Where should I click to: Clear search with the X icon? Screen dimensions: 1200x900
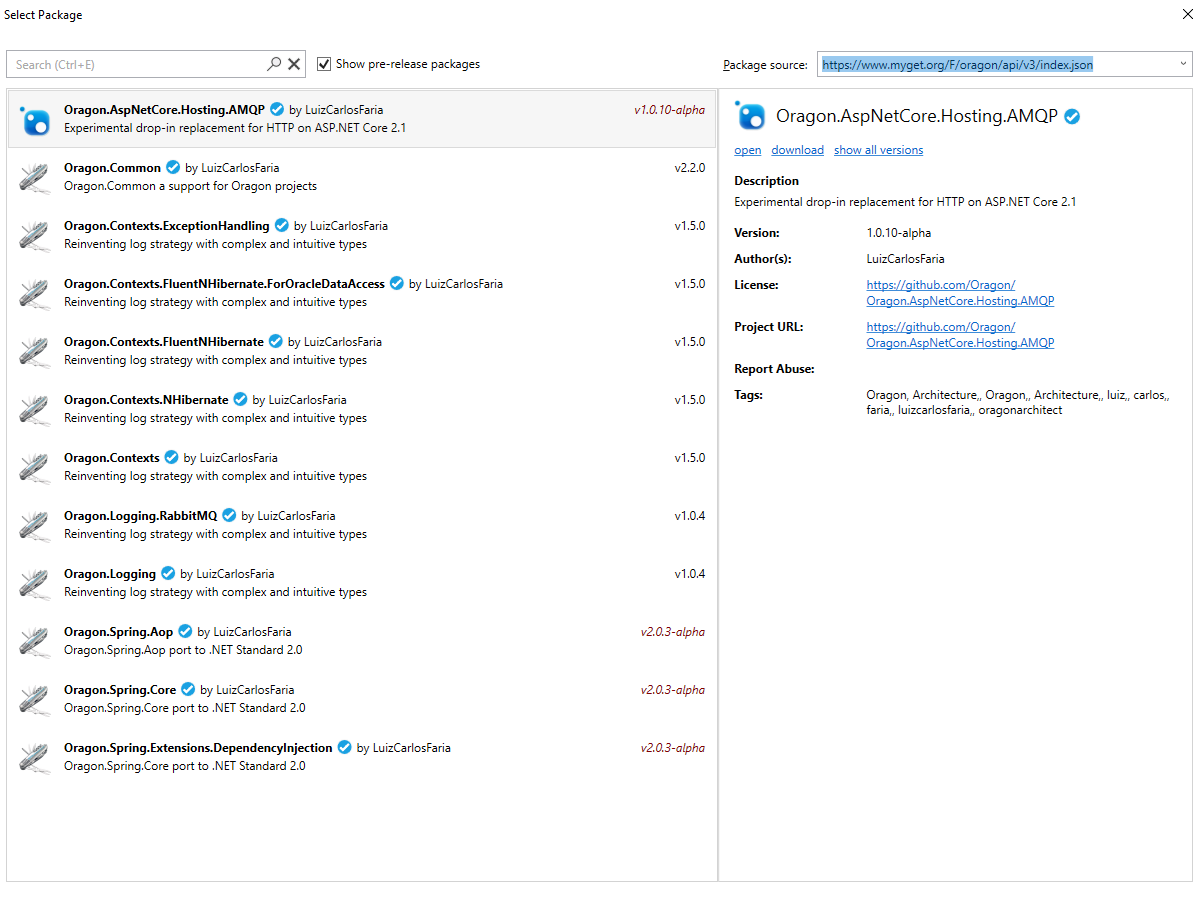[294, 64]
